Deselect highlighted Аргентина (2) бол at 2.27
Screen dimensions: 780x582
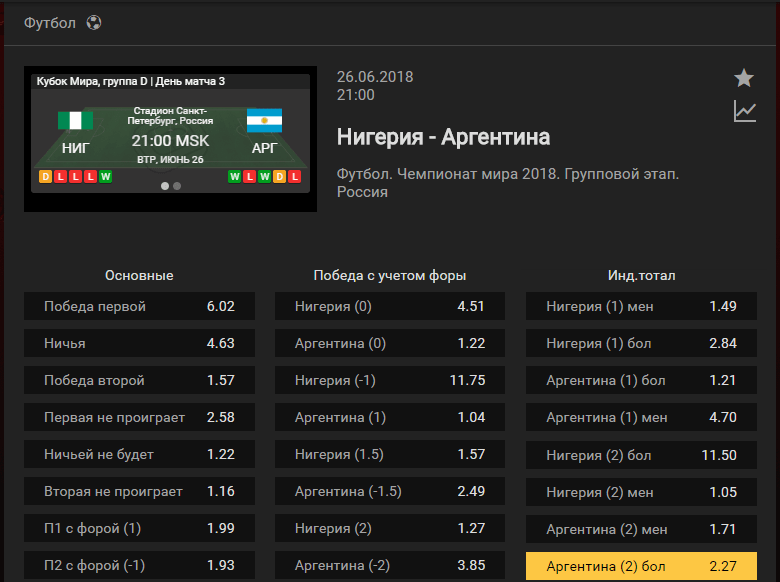641,566
